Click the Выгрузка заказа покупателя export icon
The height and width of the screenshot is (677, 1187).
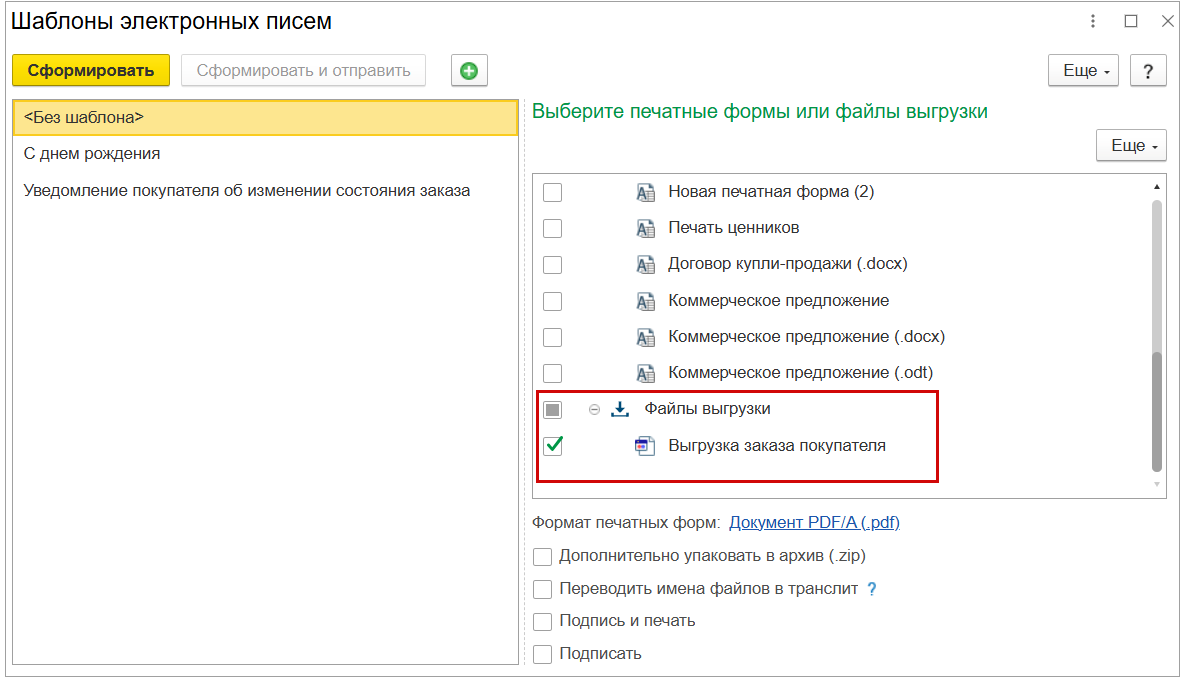(x=644, y=446)
